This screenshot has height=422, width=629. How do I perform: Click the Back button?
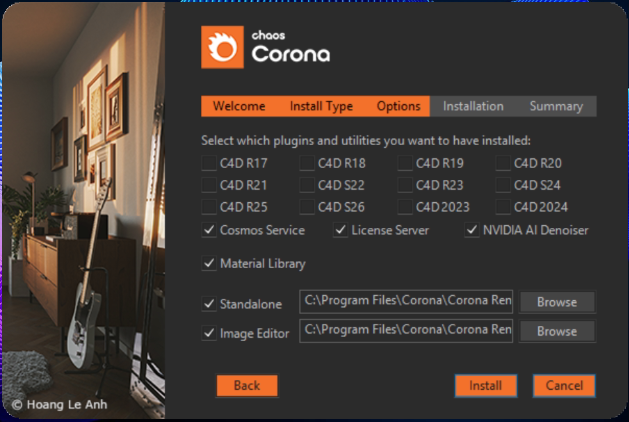[247, 385]
